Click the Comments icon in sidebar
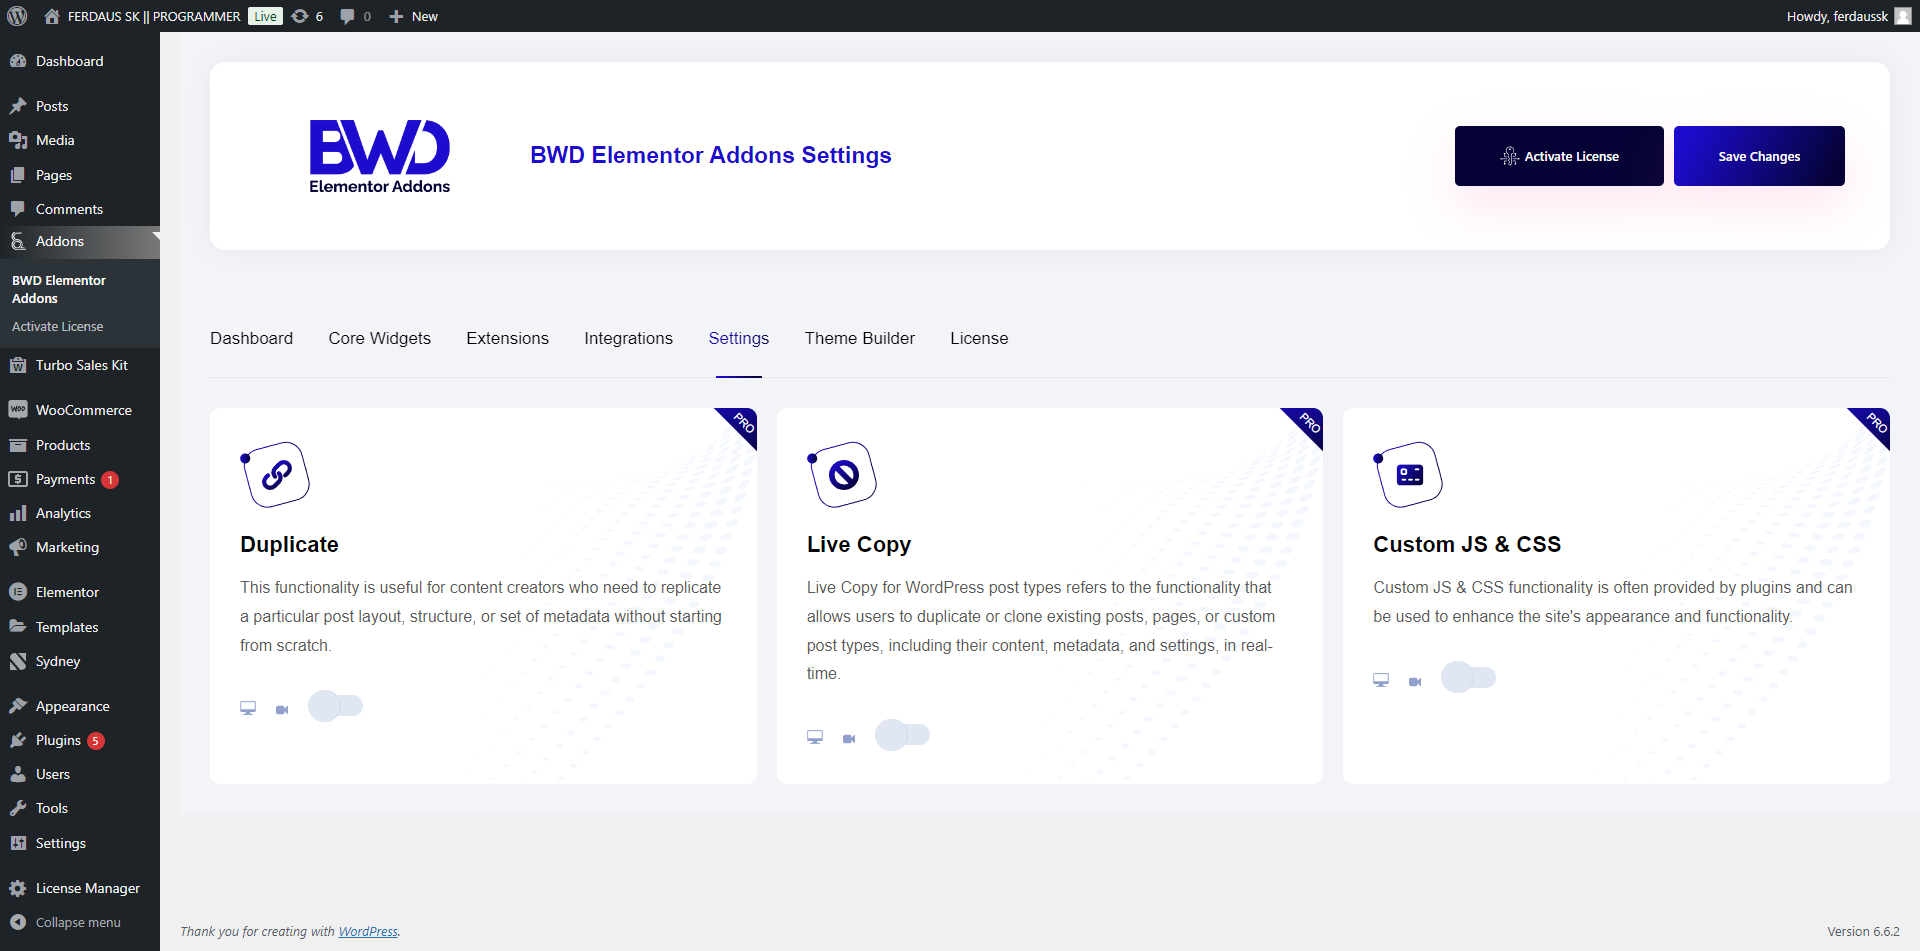The image size is (1920, 951). pos(18,209)
